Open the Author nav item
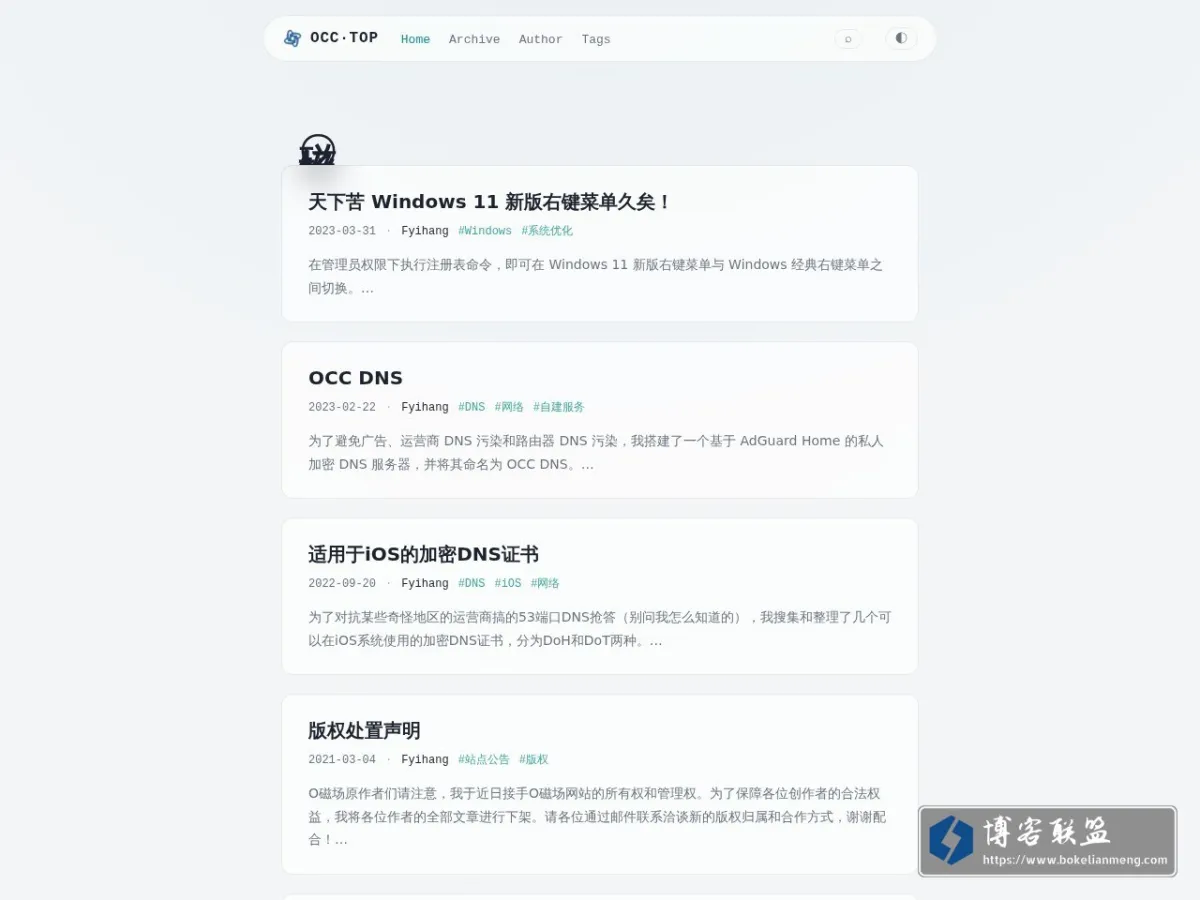This screenshot has width=1200, height=900. [x=540, y=39]
